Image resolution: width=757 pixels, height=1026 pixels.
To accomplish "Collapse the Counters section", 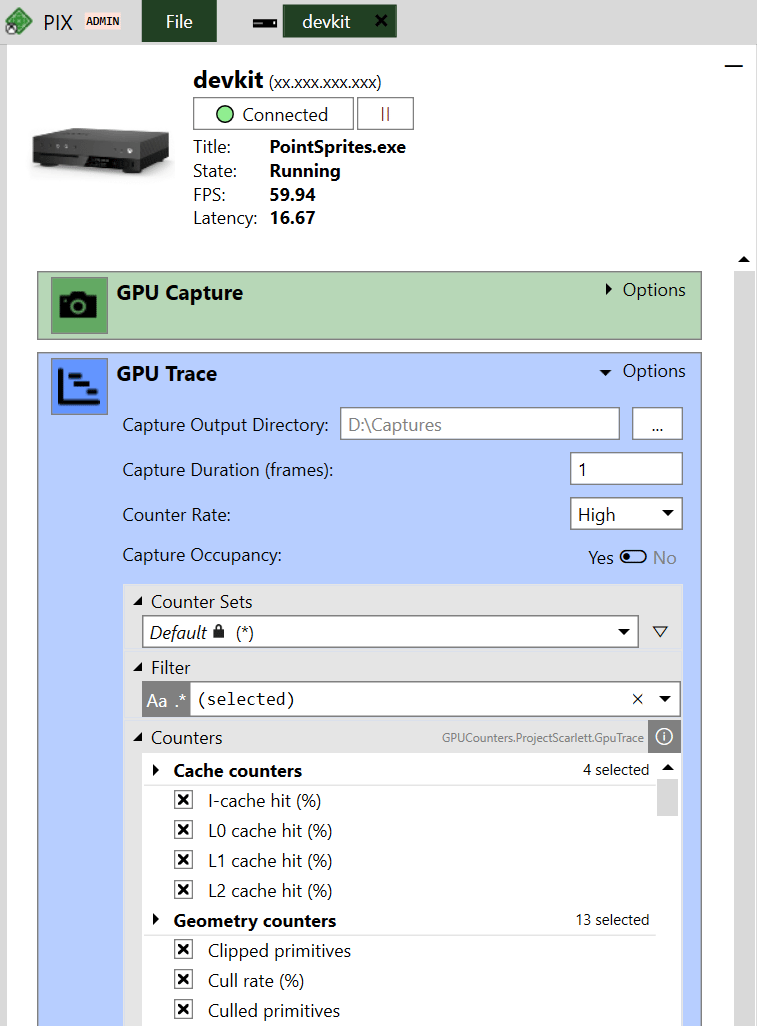I will click(138, 737).
